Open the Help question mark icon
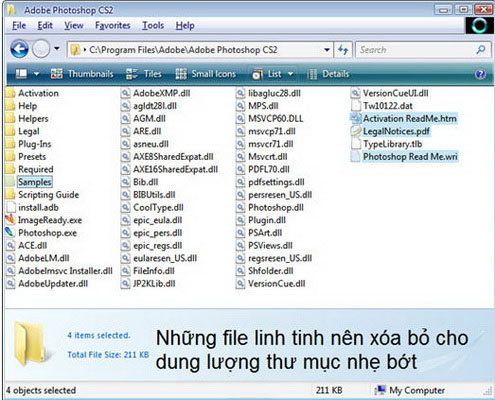 point(480,74)
